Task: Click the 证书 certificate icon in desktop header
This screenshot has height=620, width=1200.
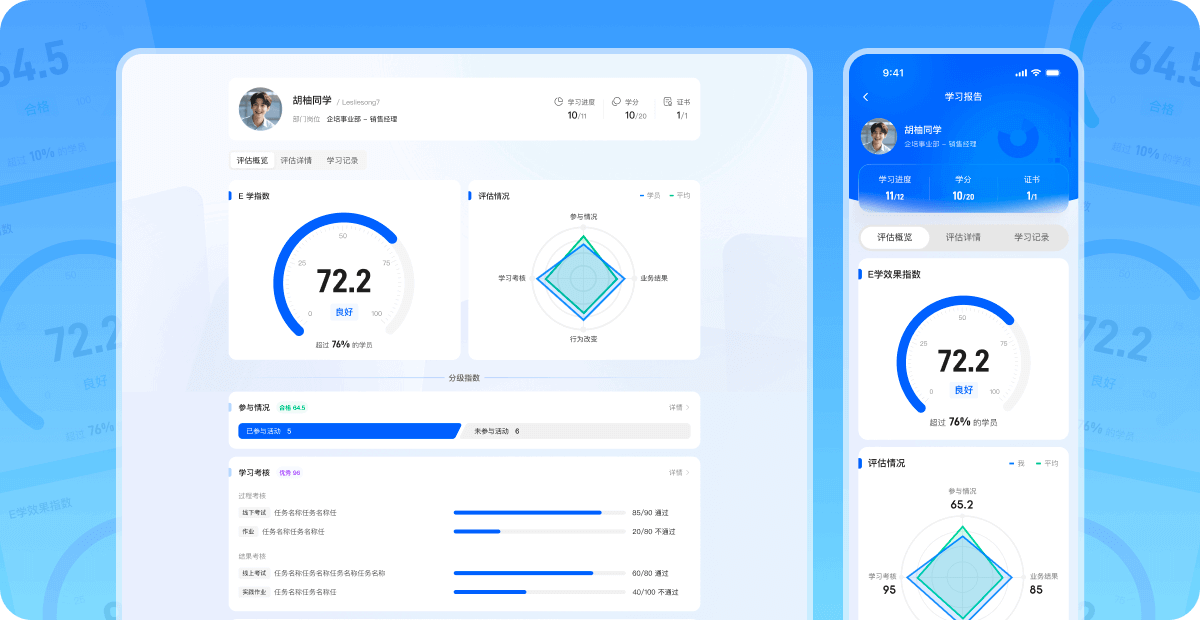Action: coord(668,102)
